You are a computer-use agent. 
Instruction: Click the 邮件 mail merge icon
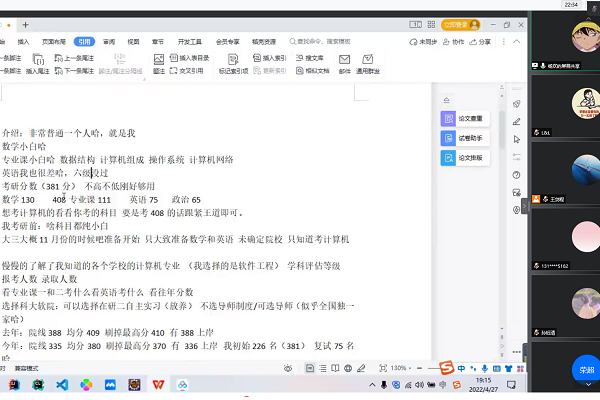click(x=344, y=64)
